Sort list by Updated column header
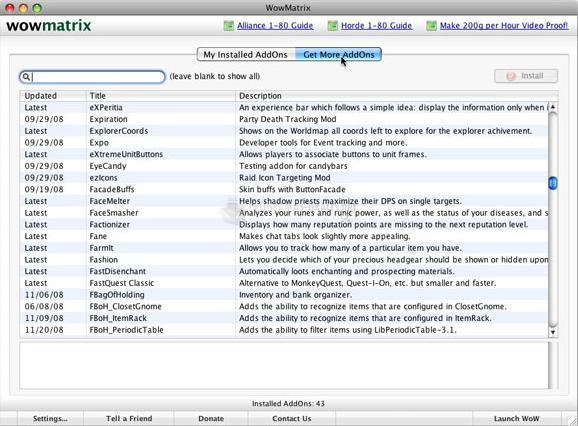 pyautogui.click(x=53, y=96)
